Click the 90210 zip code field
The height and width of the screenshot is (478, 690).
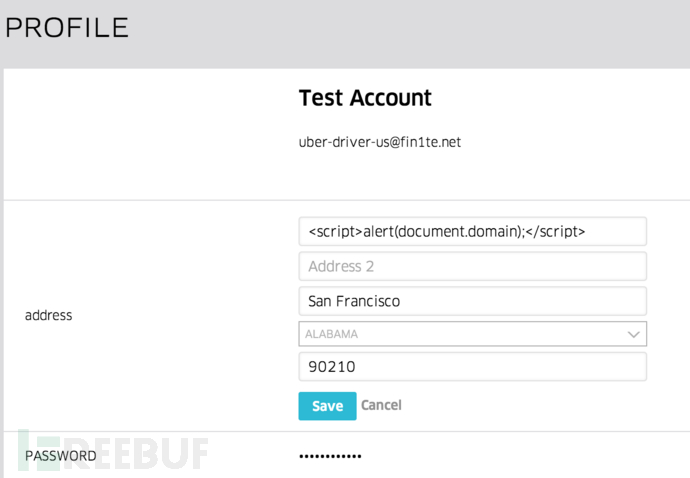tap(473, 366)
